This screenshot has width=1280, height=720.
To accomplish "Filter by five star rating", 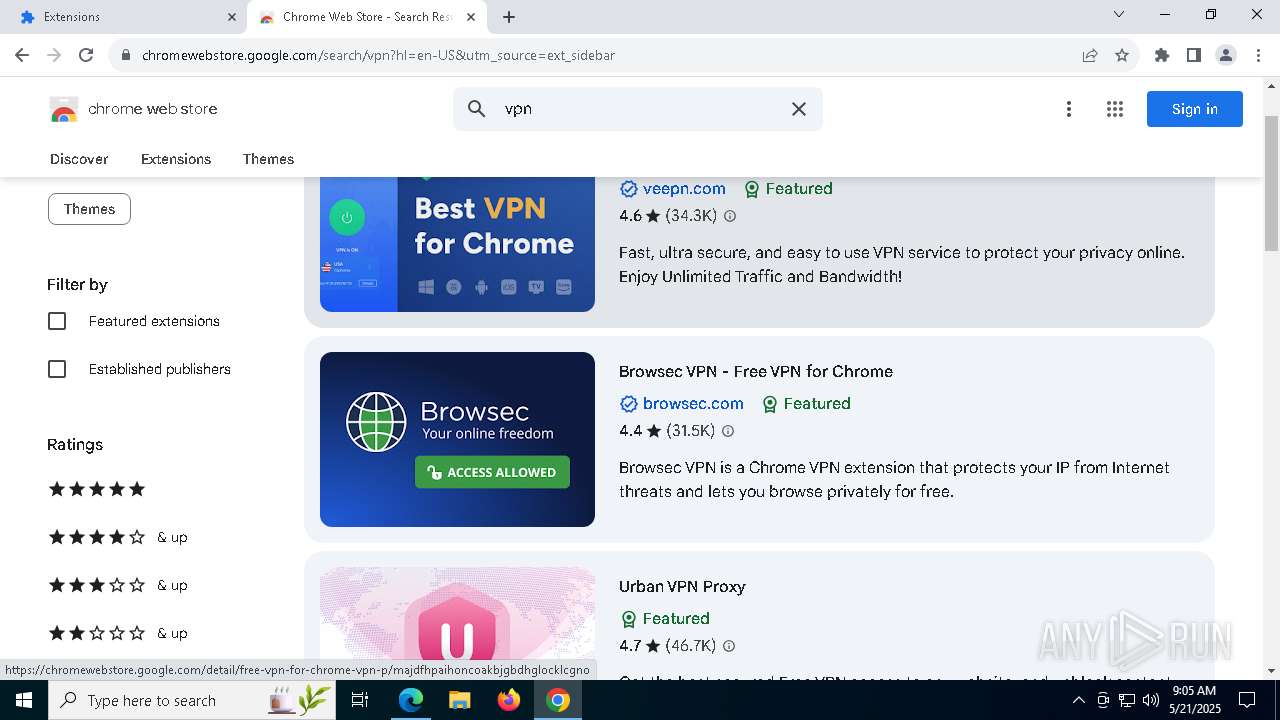I will coord(97,489).
